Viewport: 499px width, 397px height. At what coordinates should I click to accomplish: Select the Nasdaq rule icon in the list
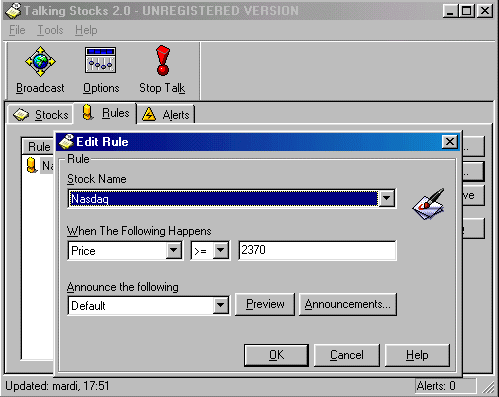[32, 165]
